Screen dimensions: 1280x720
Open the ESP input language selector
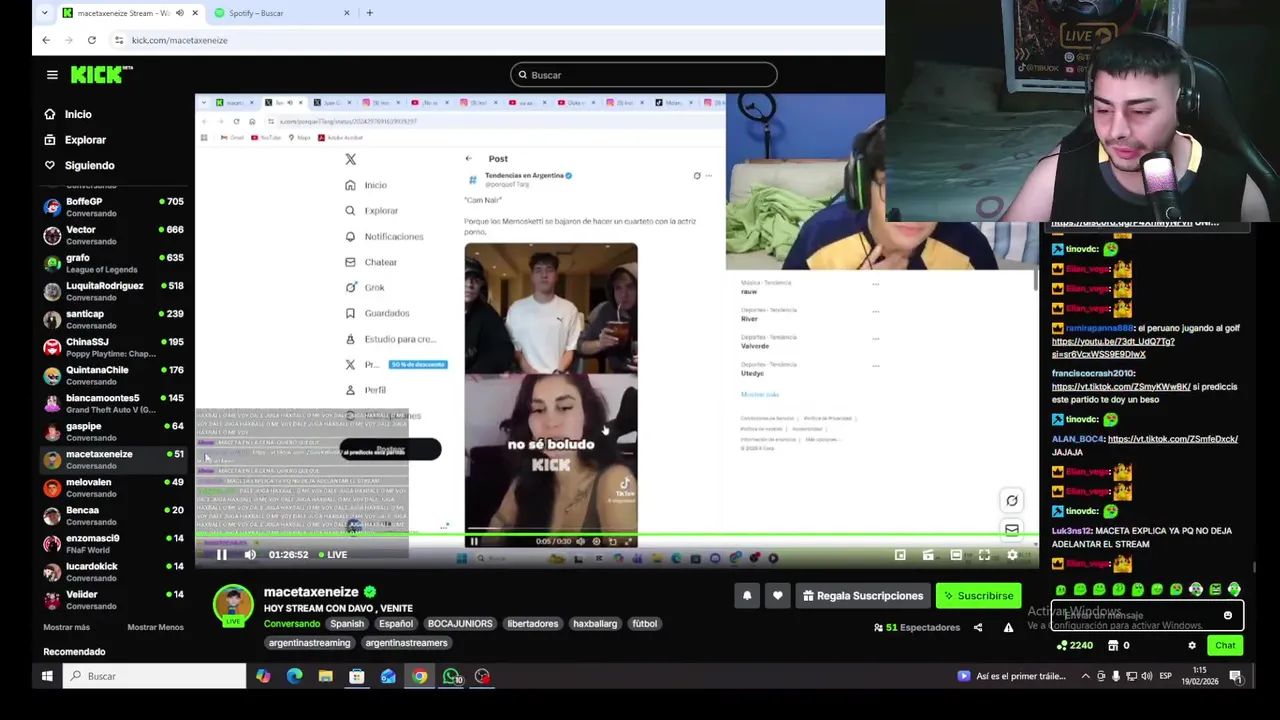[1166, 677]
